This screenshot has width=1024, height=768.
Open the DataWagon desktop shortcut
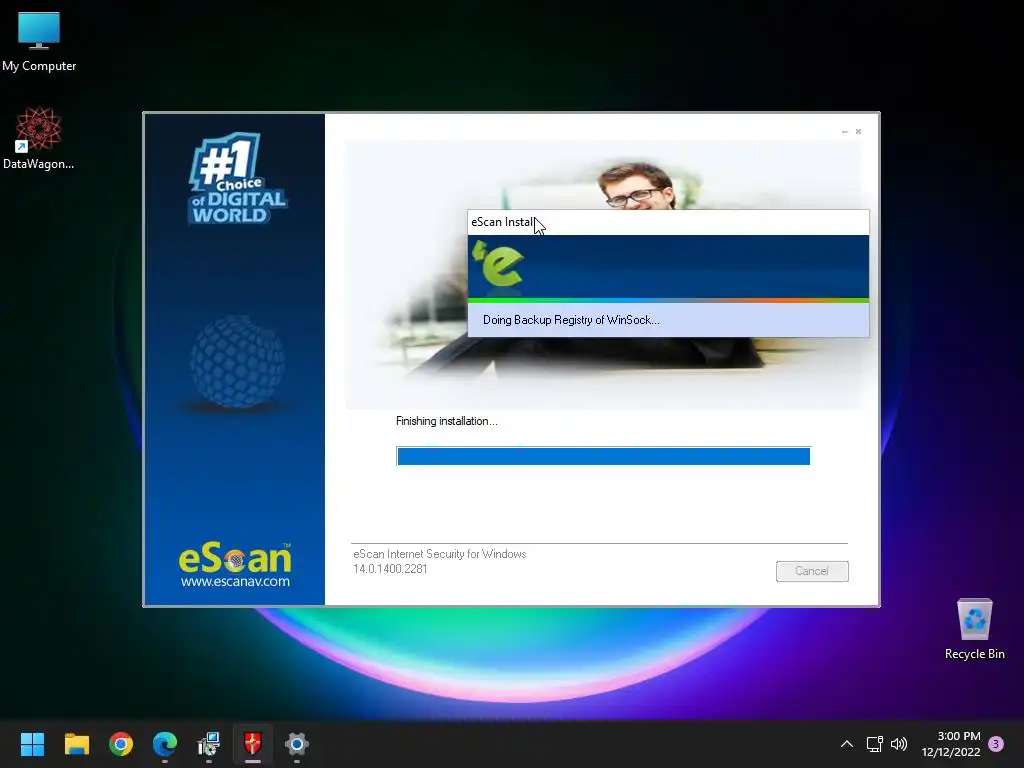click(39, 139)
